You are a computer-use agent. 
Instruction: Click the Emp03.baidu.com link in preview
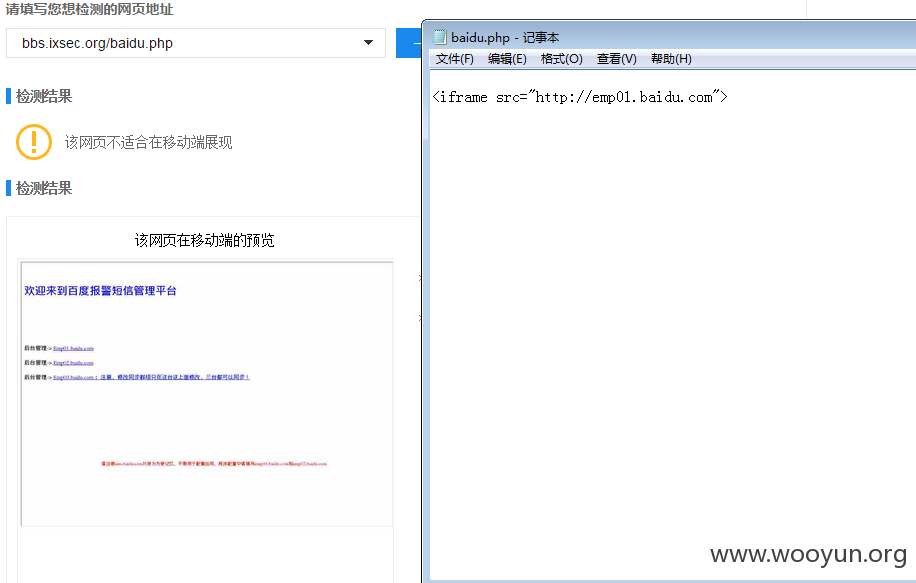(151, 377)
